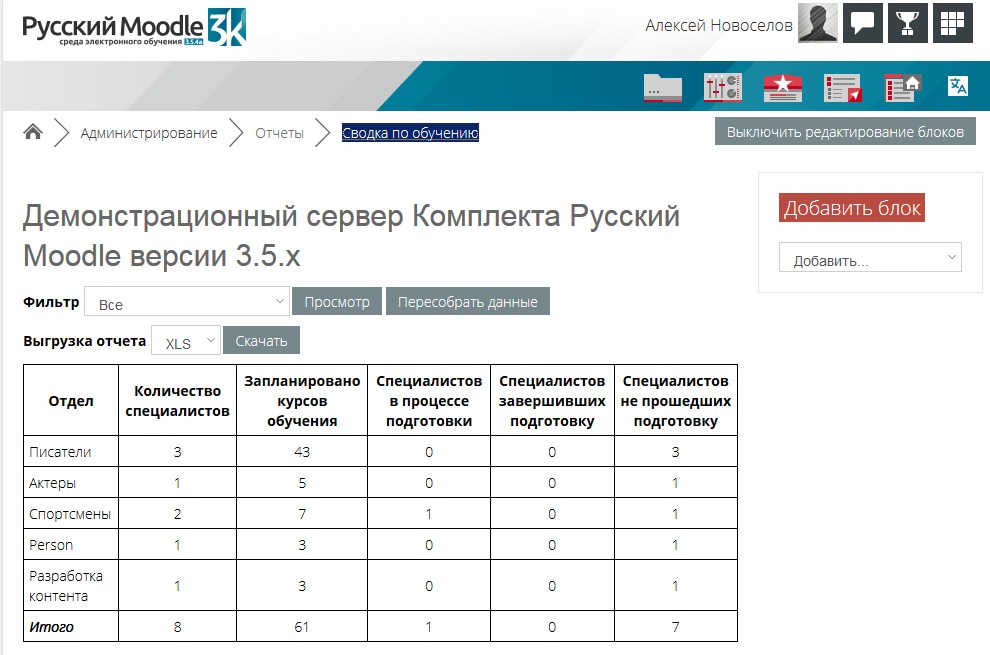Click the Просмотр button

[337, 301]
